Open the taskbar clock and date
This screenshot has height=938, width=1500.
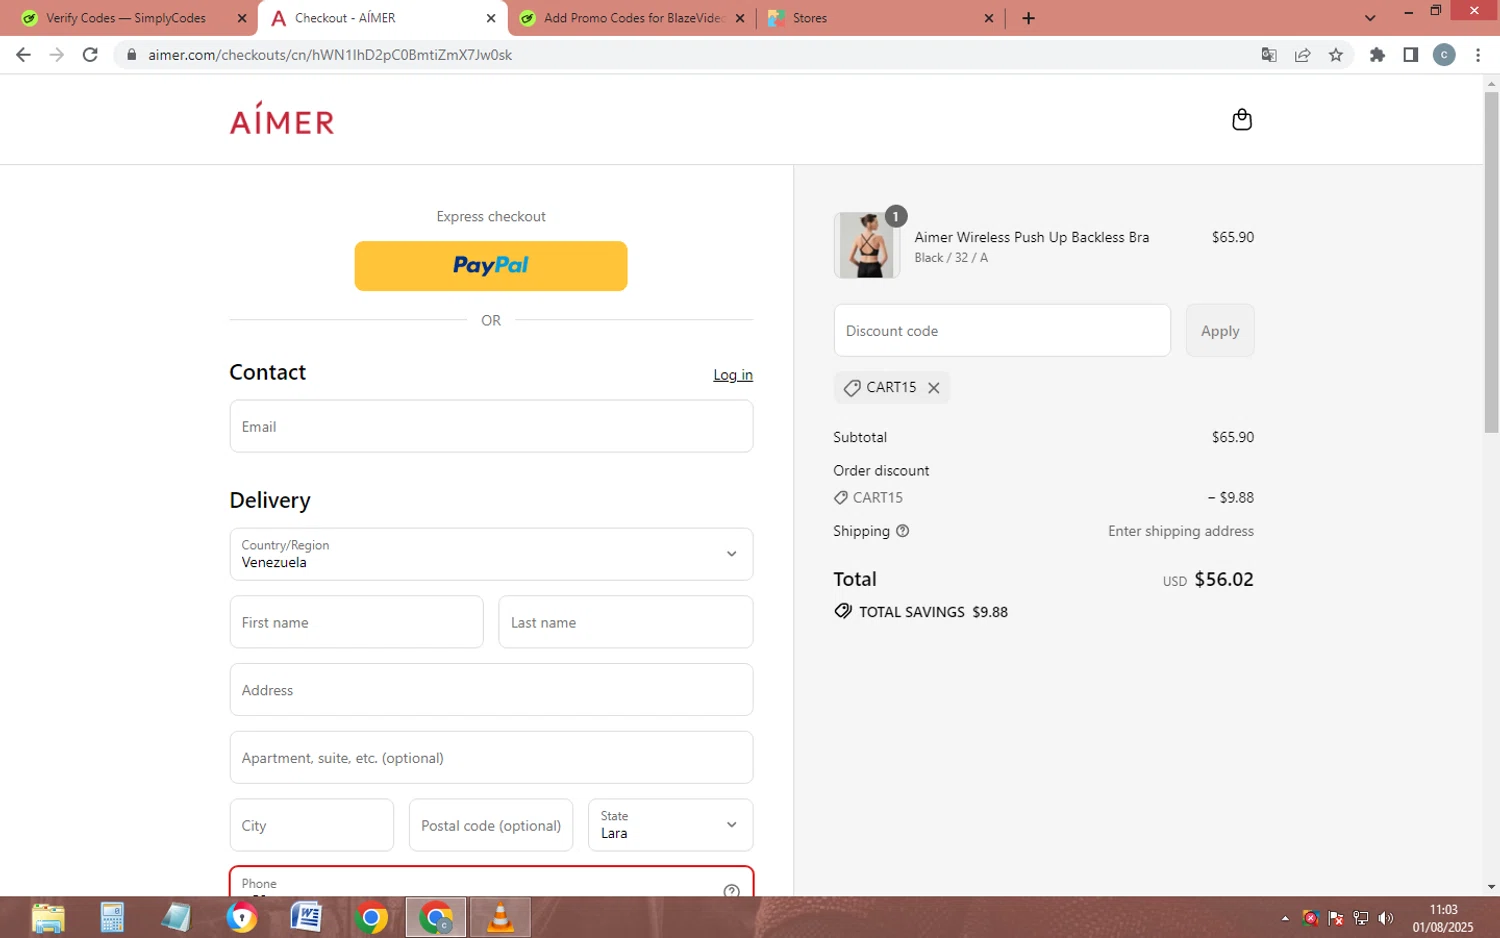pyautogui.click(x=1443, y=918)
